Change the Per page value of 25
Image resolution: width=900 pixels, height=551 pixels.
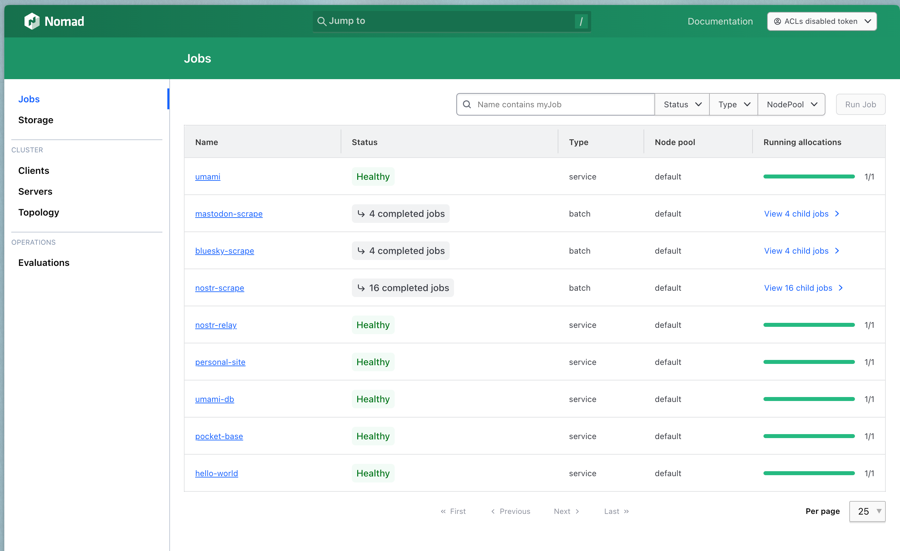pyautogui.click(x=867, y=511)
